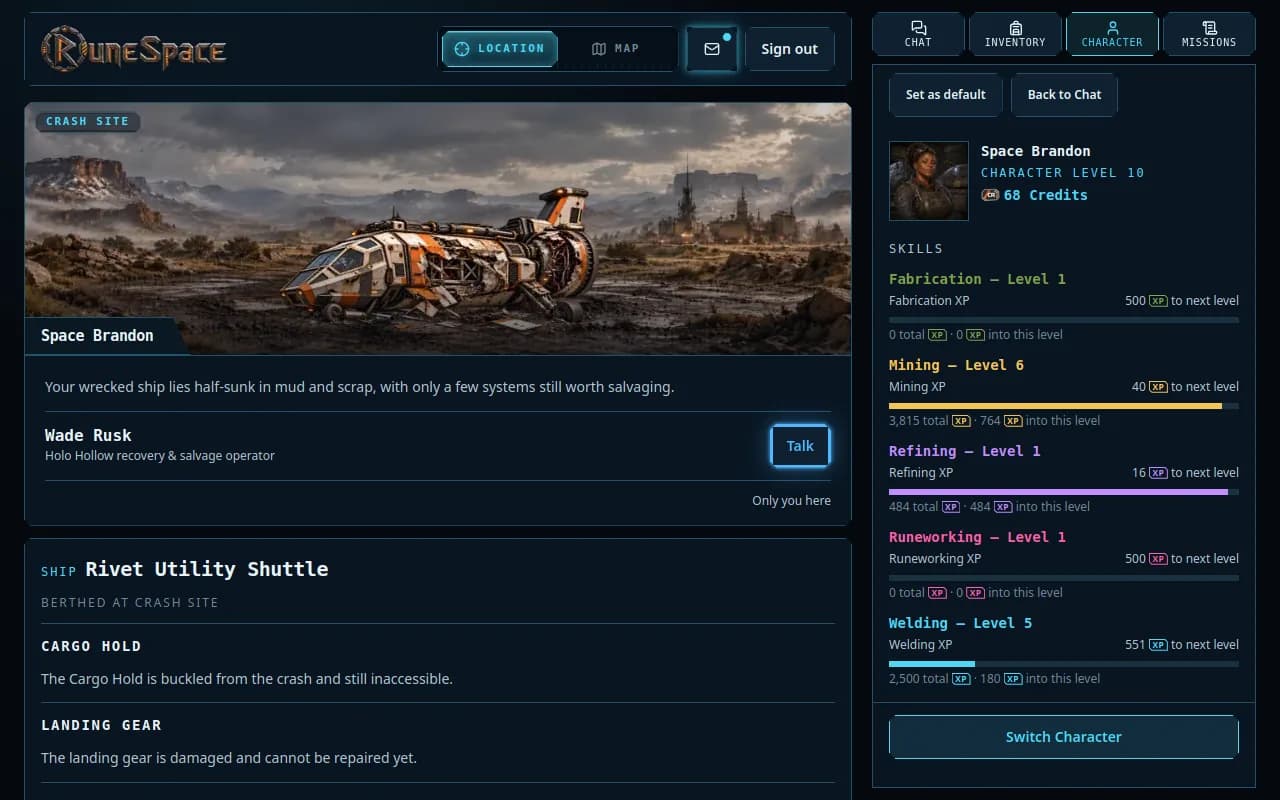The height and width of the screenshot is (800, 1280).
Task: Click the Crash Site location badge
Action: 88,121
